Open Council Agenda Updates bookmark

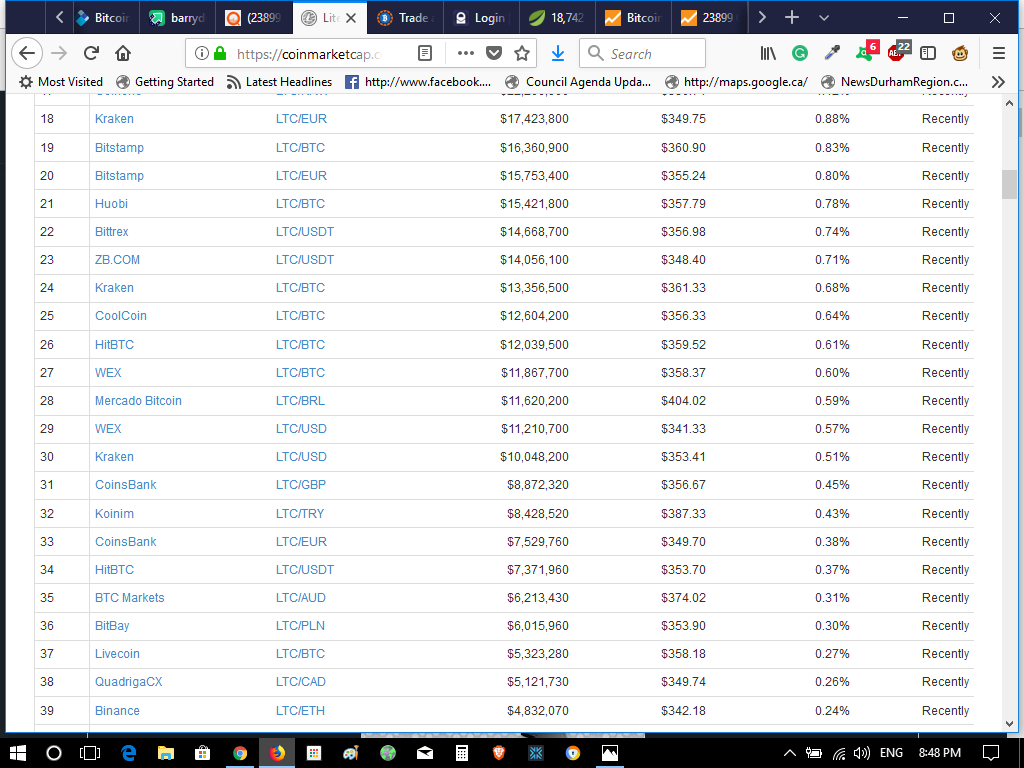coord(578,82)
